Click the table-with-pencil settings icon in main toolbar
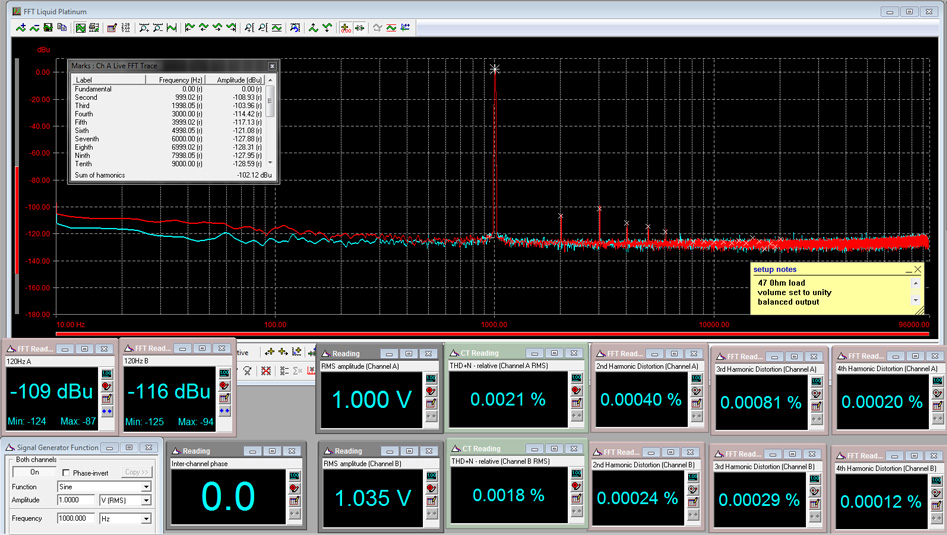Screen dimensions: 947x535 [x=112, y=28]
